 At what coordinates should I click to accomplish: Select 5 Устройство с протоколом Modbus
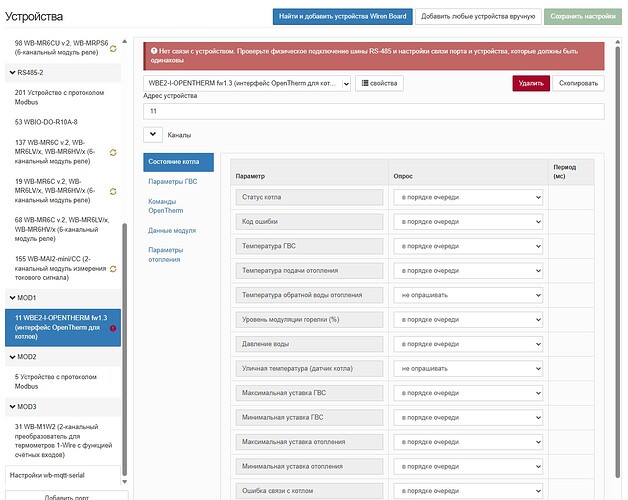click(63, 381)
